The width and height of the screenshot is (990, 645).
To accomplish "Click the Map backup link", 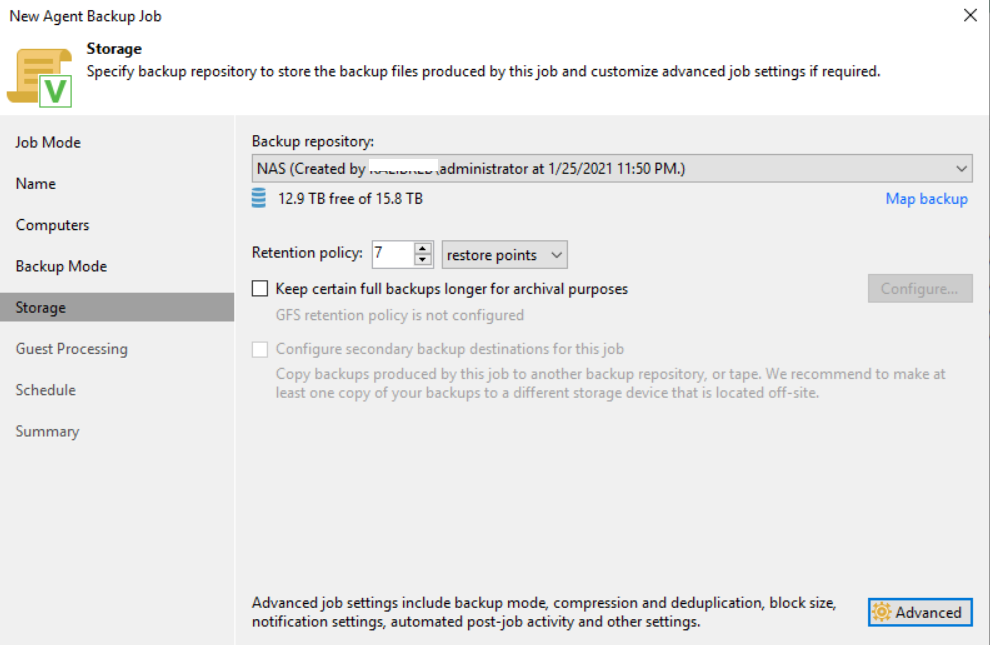I will pyautogui.click(x=926, y=199).
